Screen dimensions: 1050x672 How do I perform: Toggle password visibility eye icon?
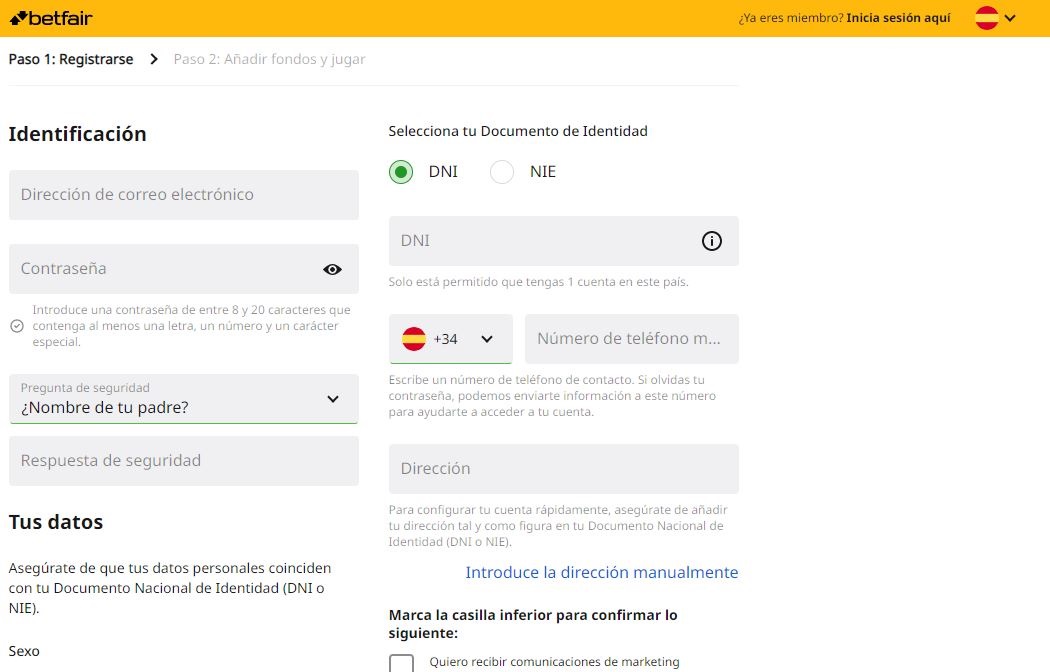332,269
